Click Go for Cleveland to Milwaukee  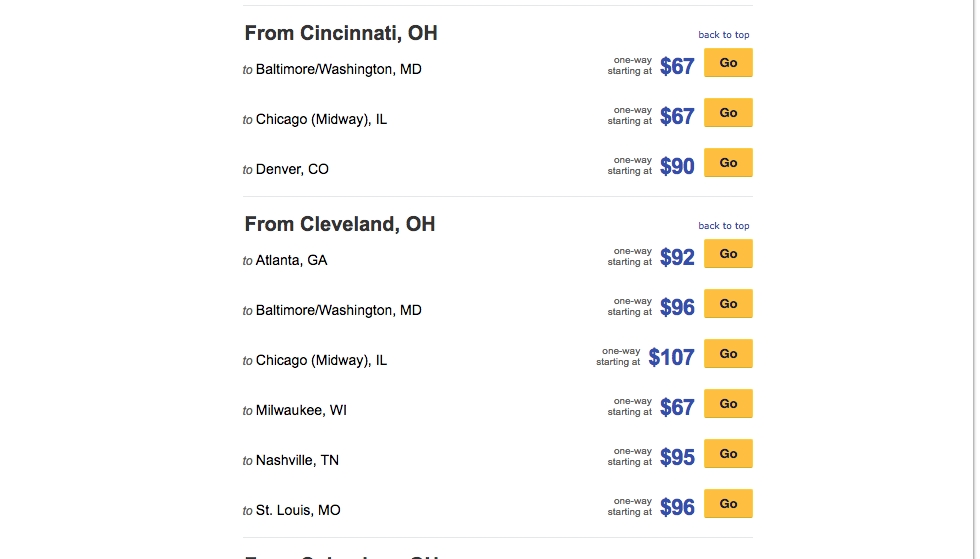point(728,404)
